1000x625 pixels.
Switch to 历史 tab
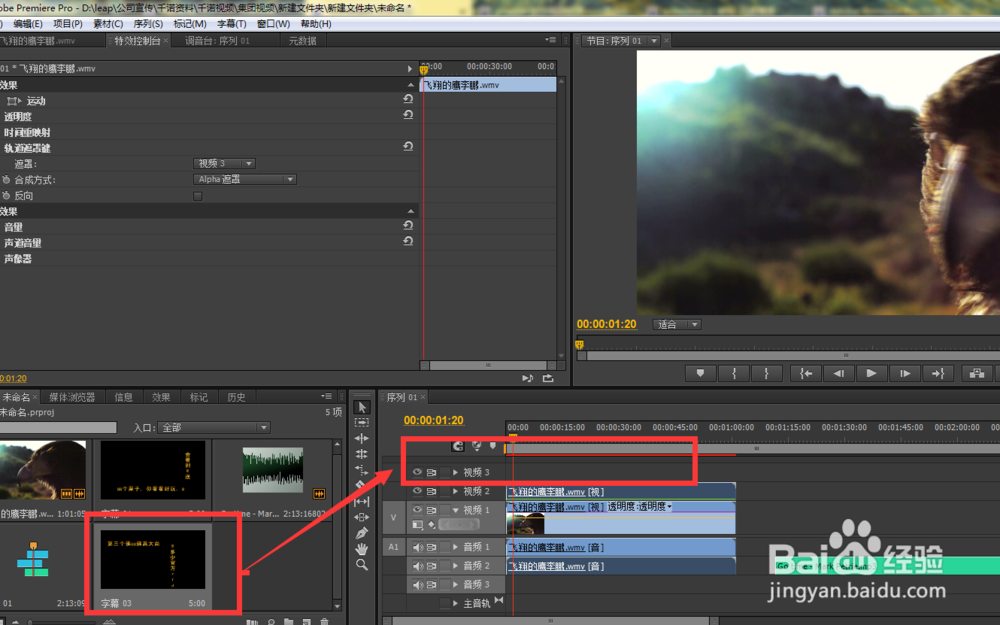(x=236, y=397)
